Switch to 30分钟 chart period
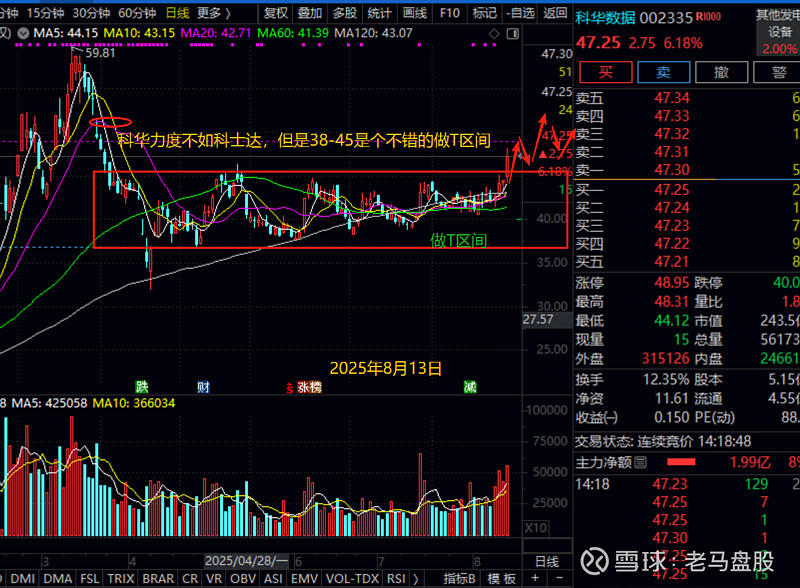The image size is (800, 588). (91, 13)
